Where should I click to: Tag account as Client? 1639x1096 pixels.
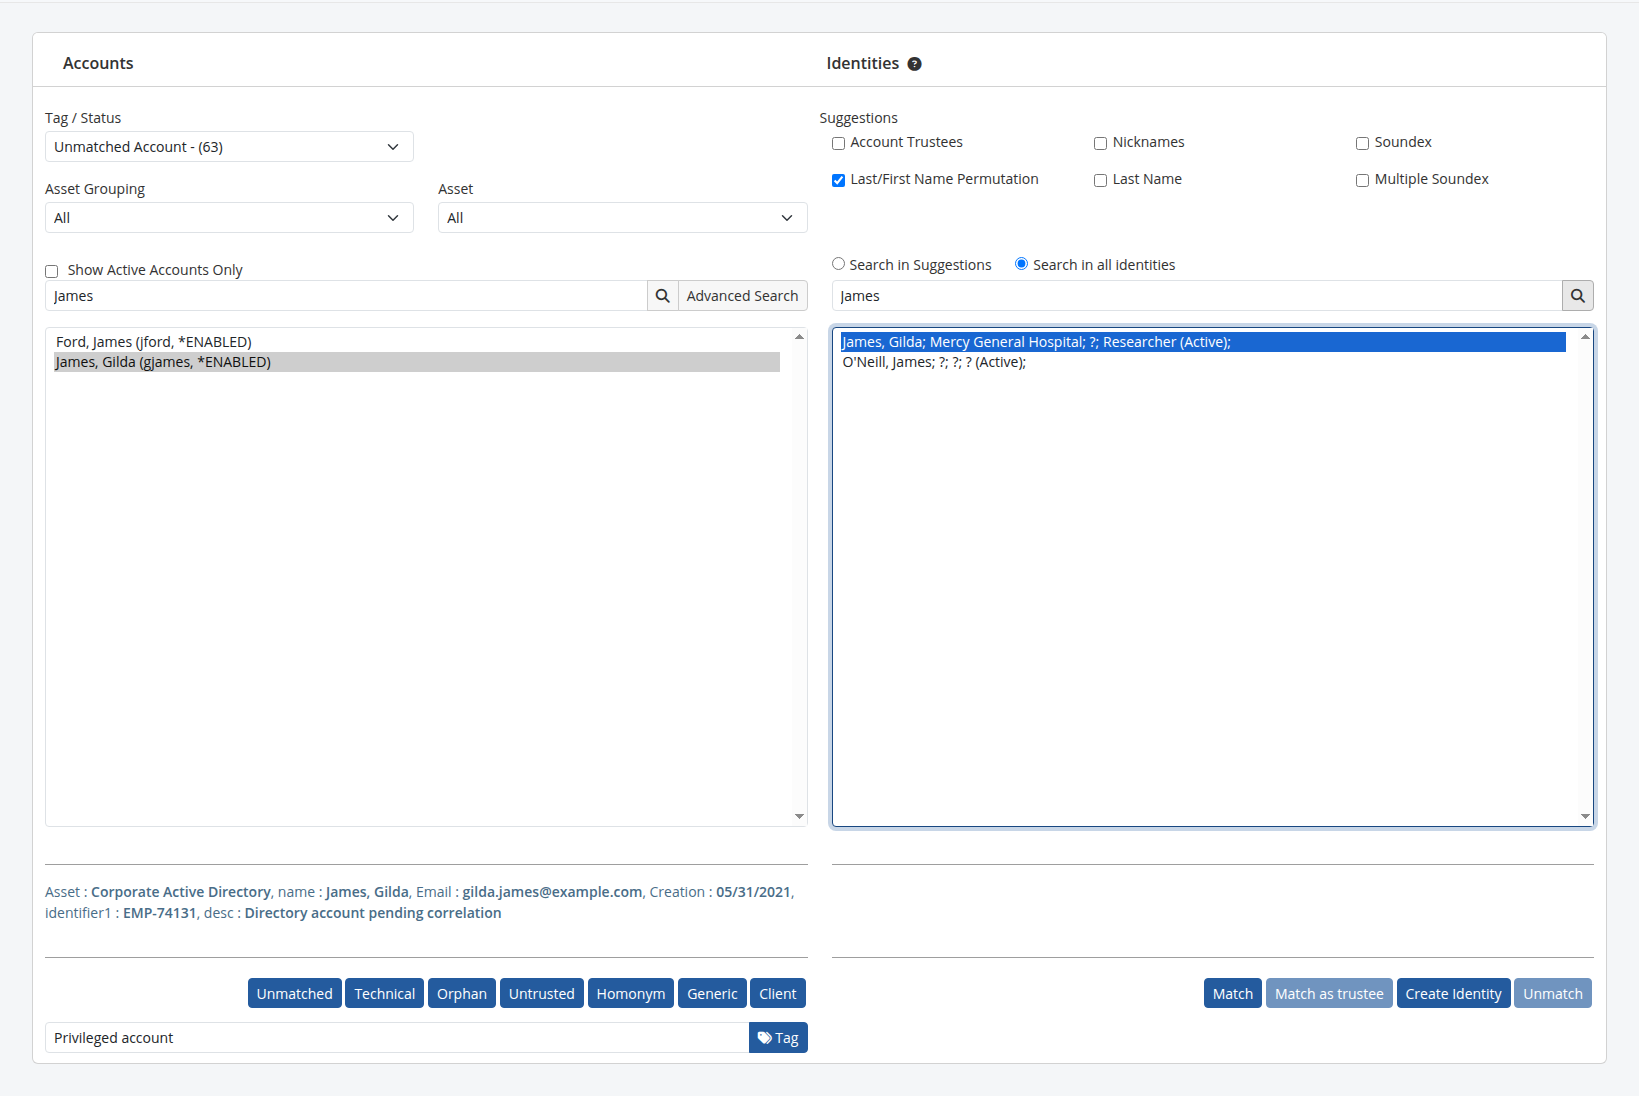coord(778,993)
